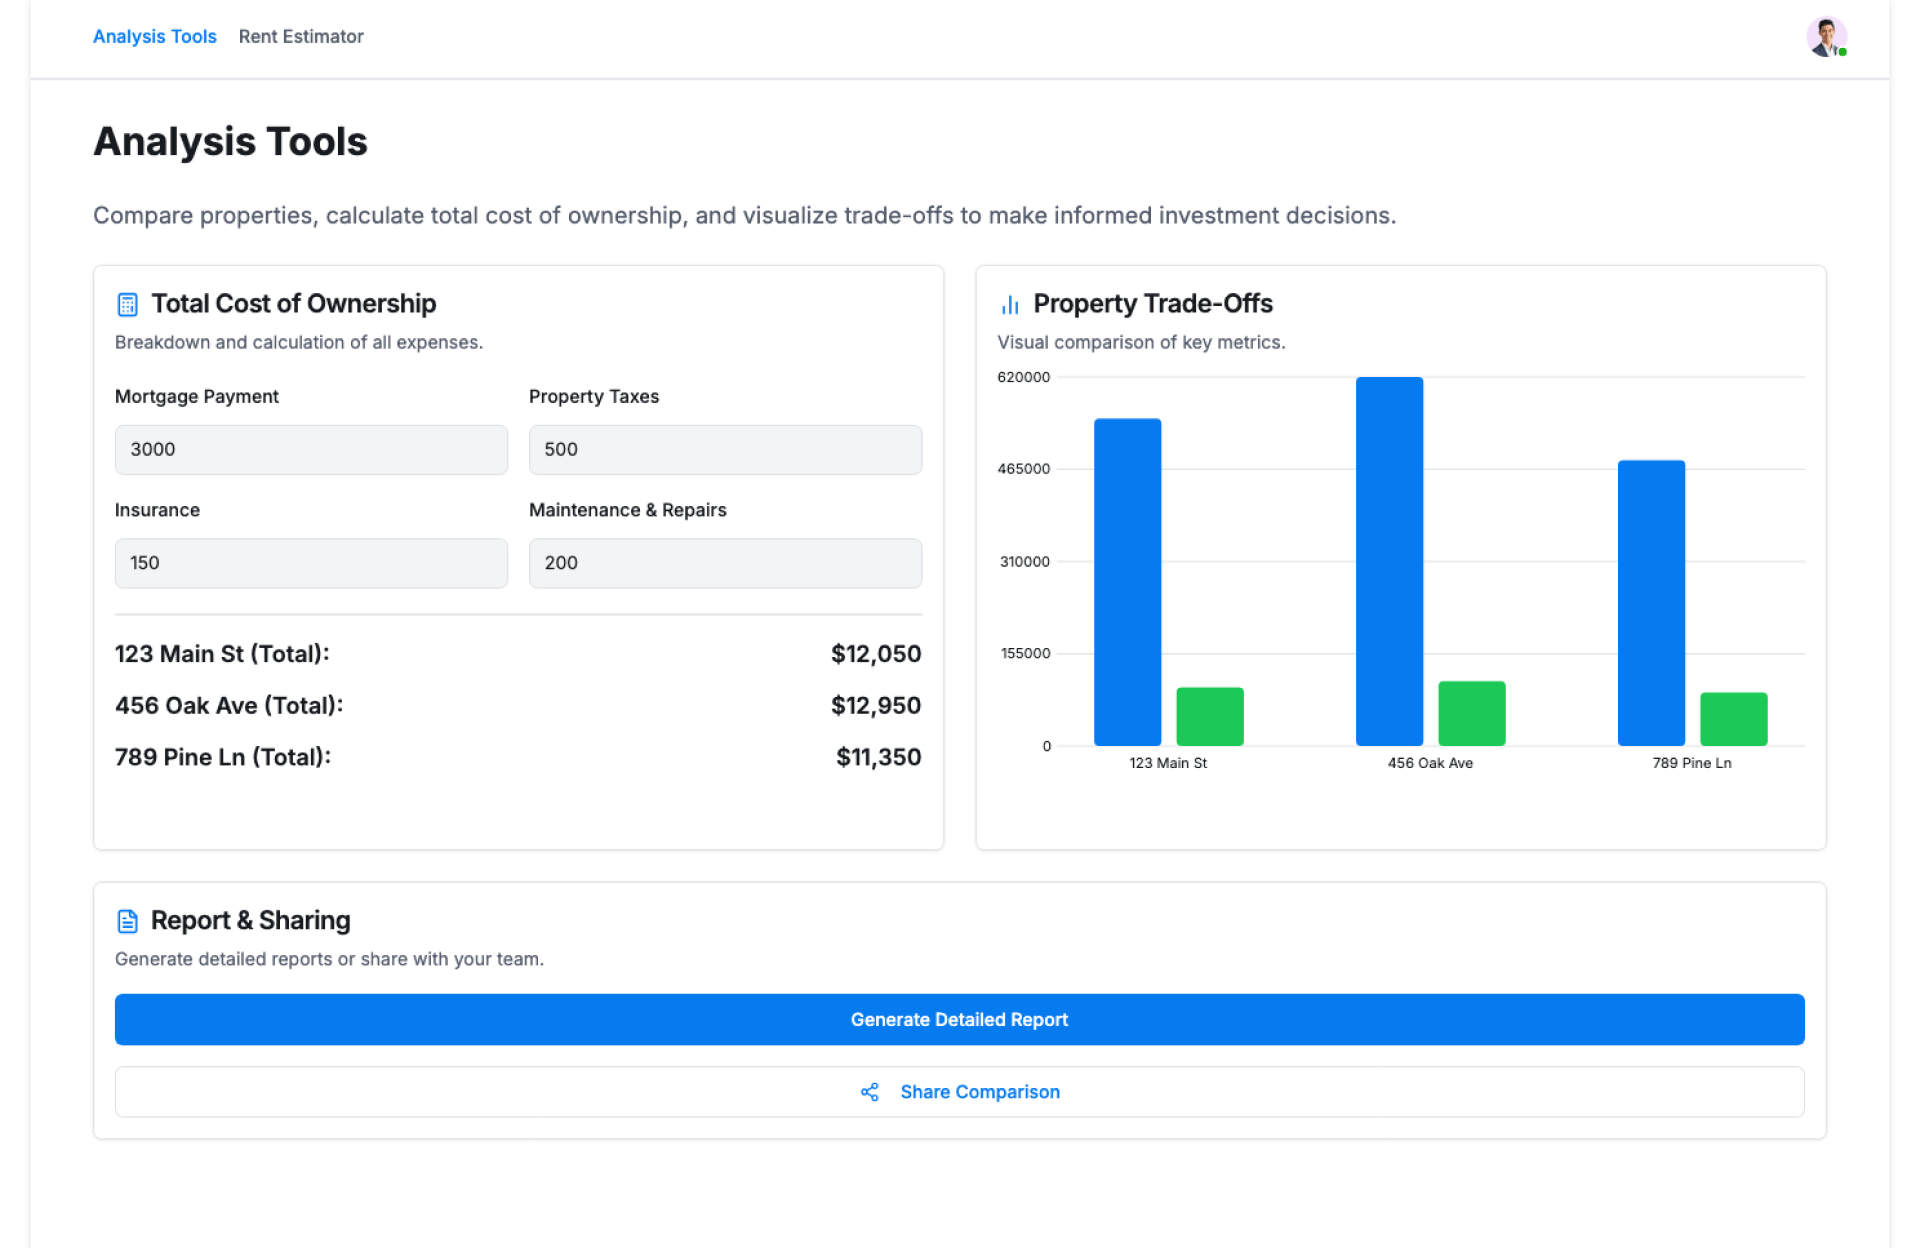Click the calculator icon beside Total Cost of Ownership
Viewport: 1920px width, 1248px height.
tap(127, 304)
